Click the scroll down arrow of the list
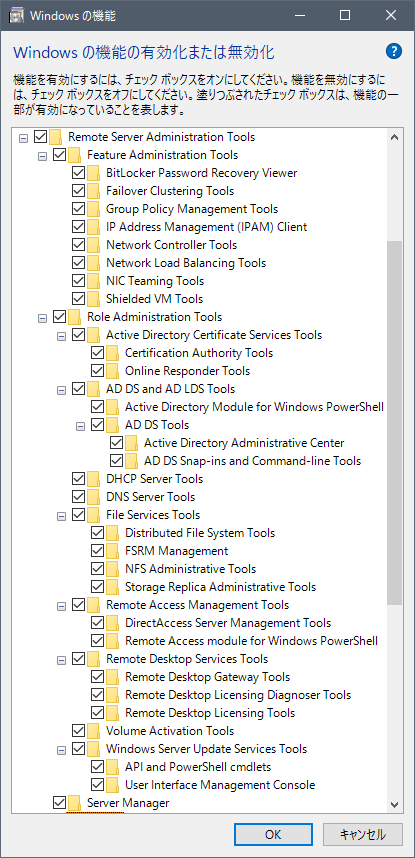This screenshot has height=858, width=415. tap(394, 804)
